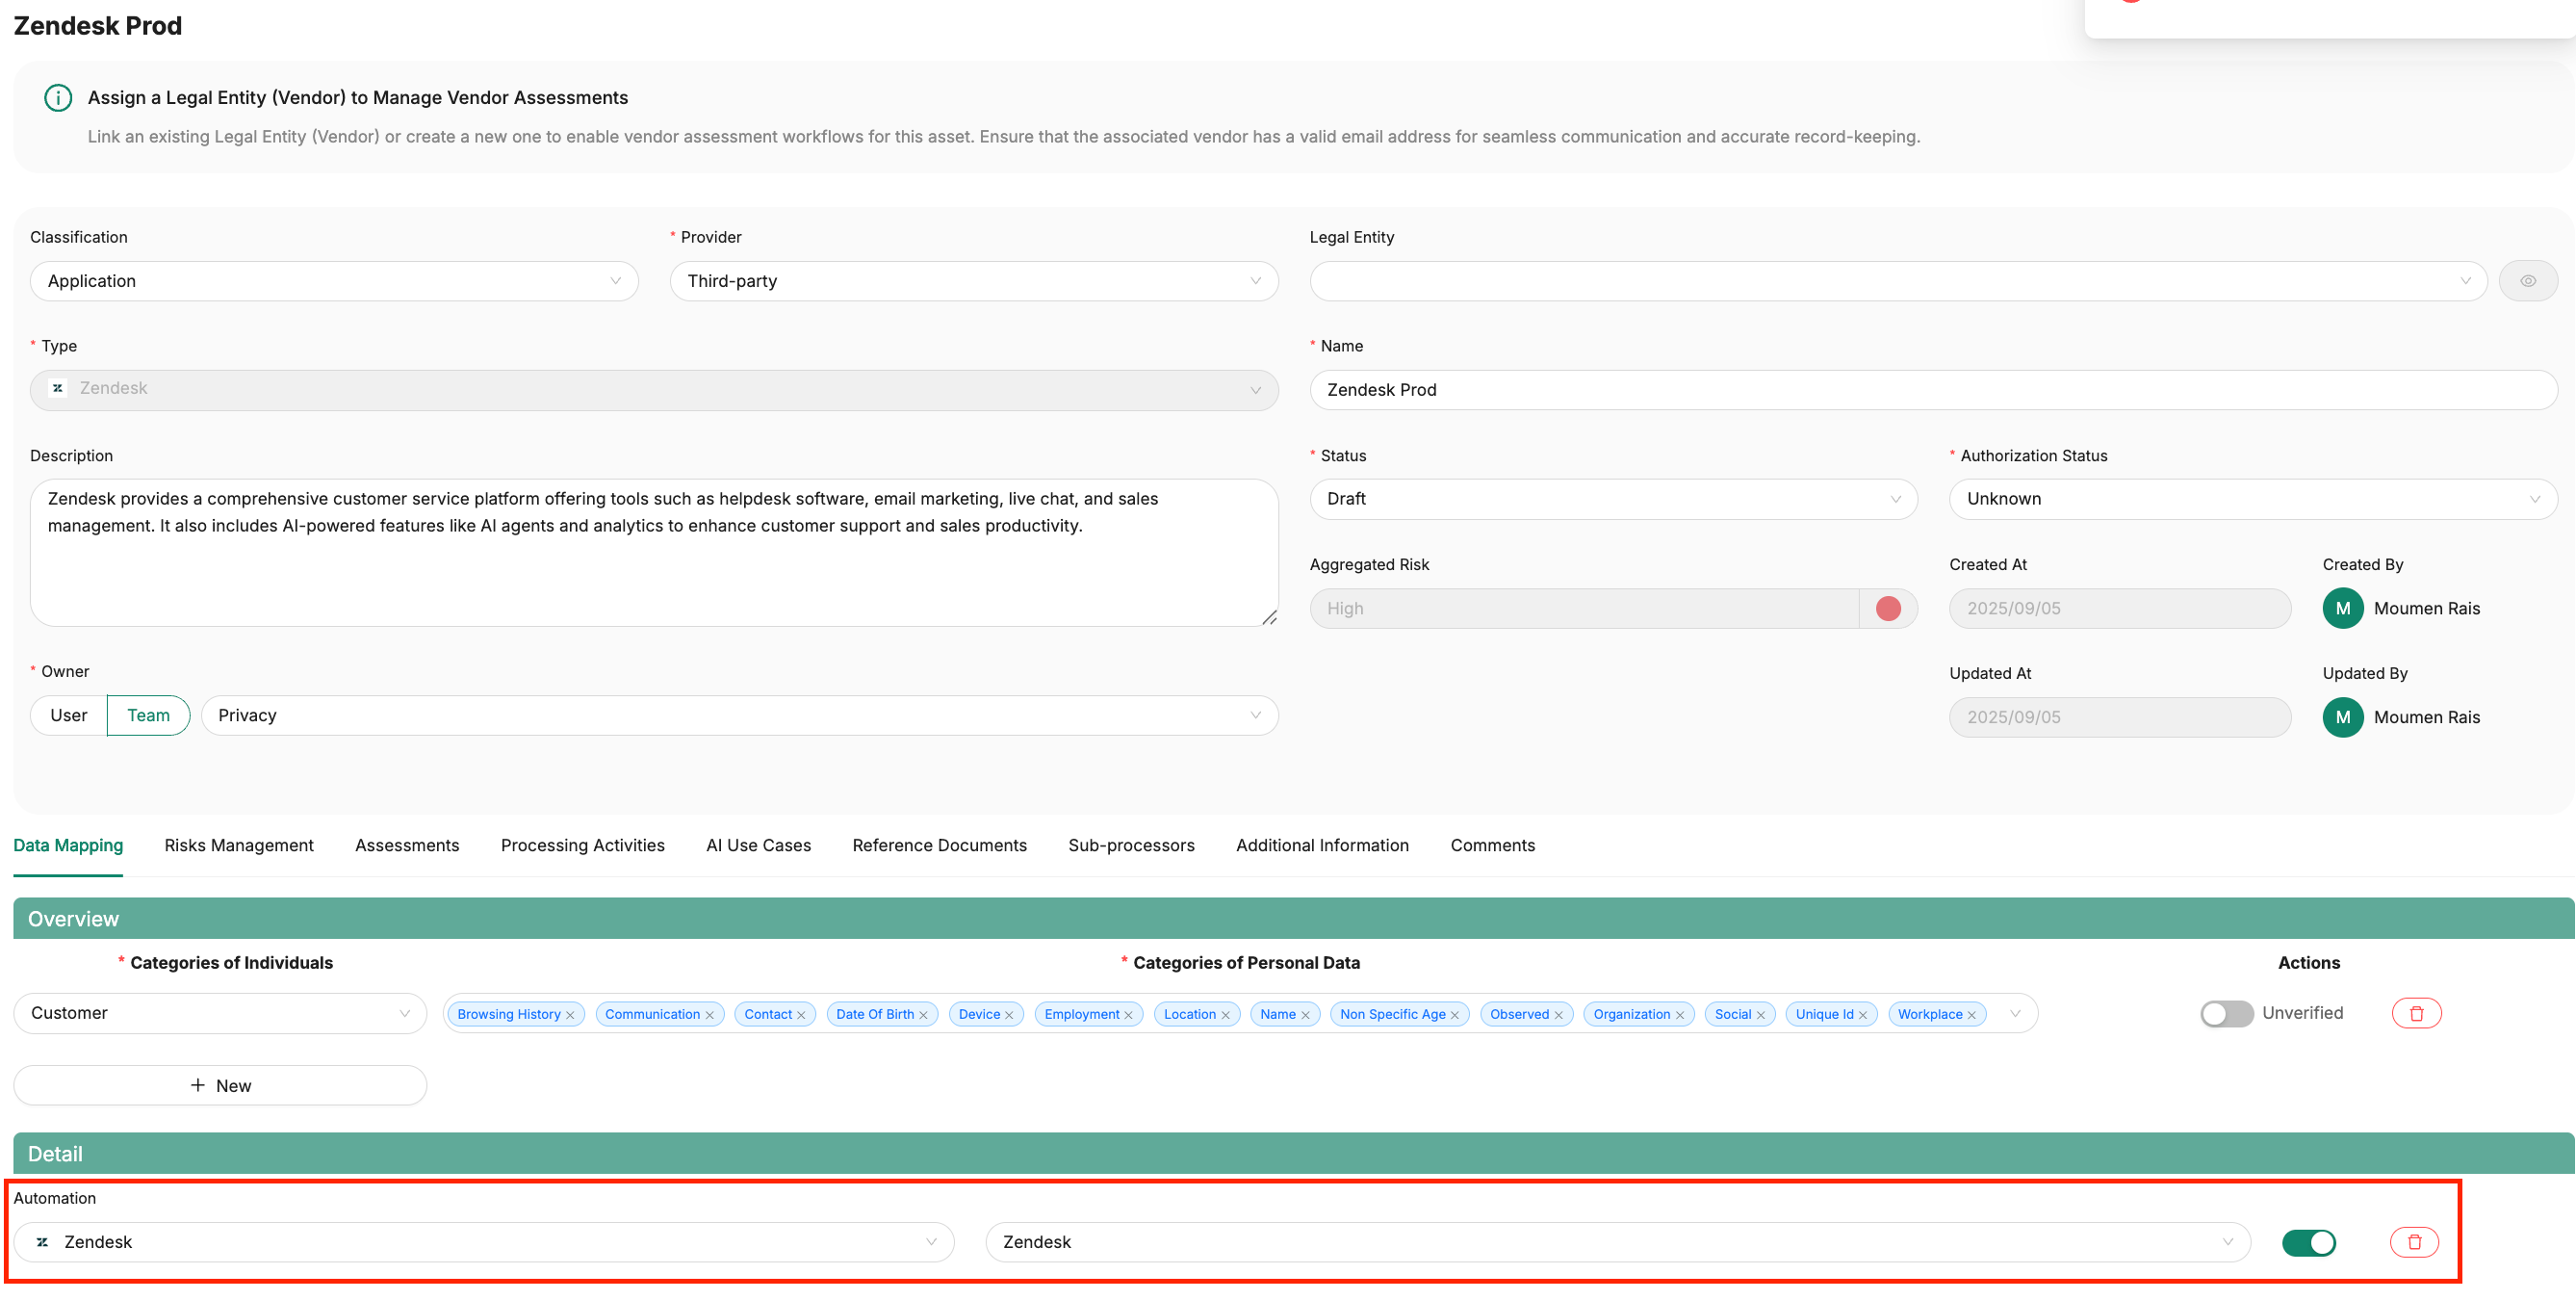Open the Sub-processors tab
Screen dimensions: 2576x1300
pyautogui.click(x=1131, y=846)
